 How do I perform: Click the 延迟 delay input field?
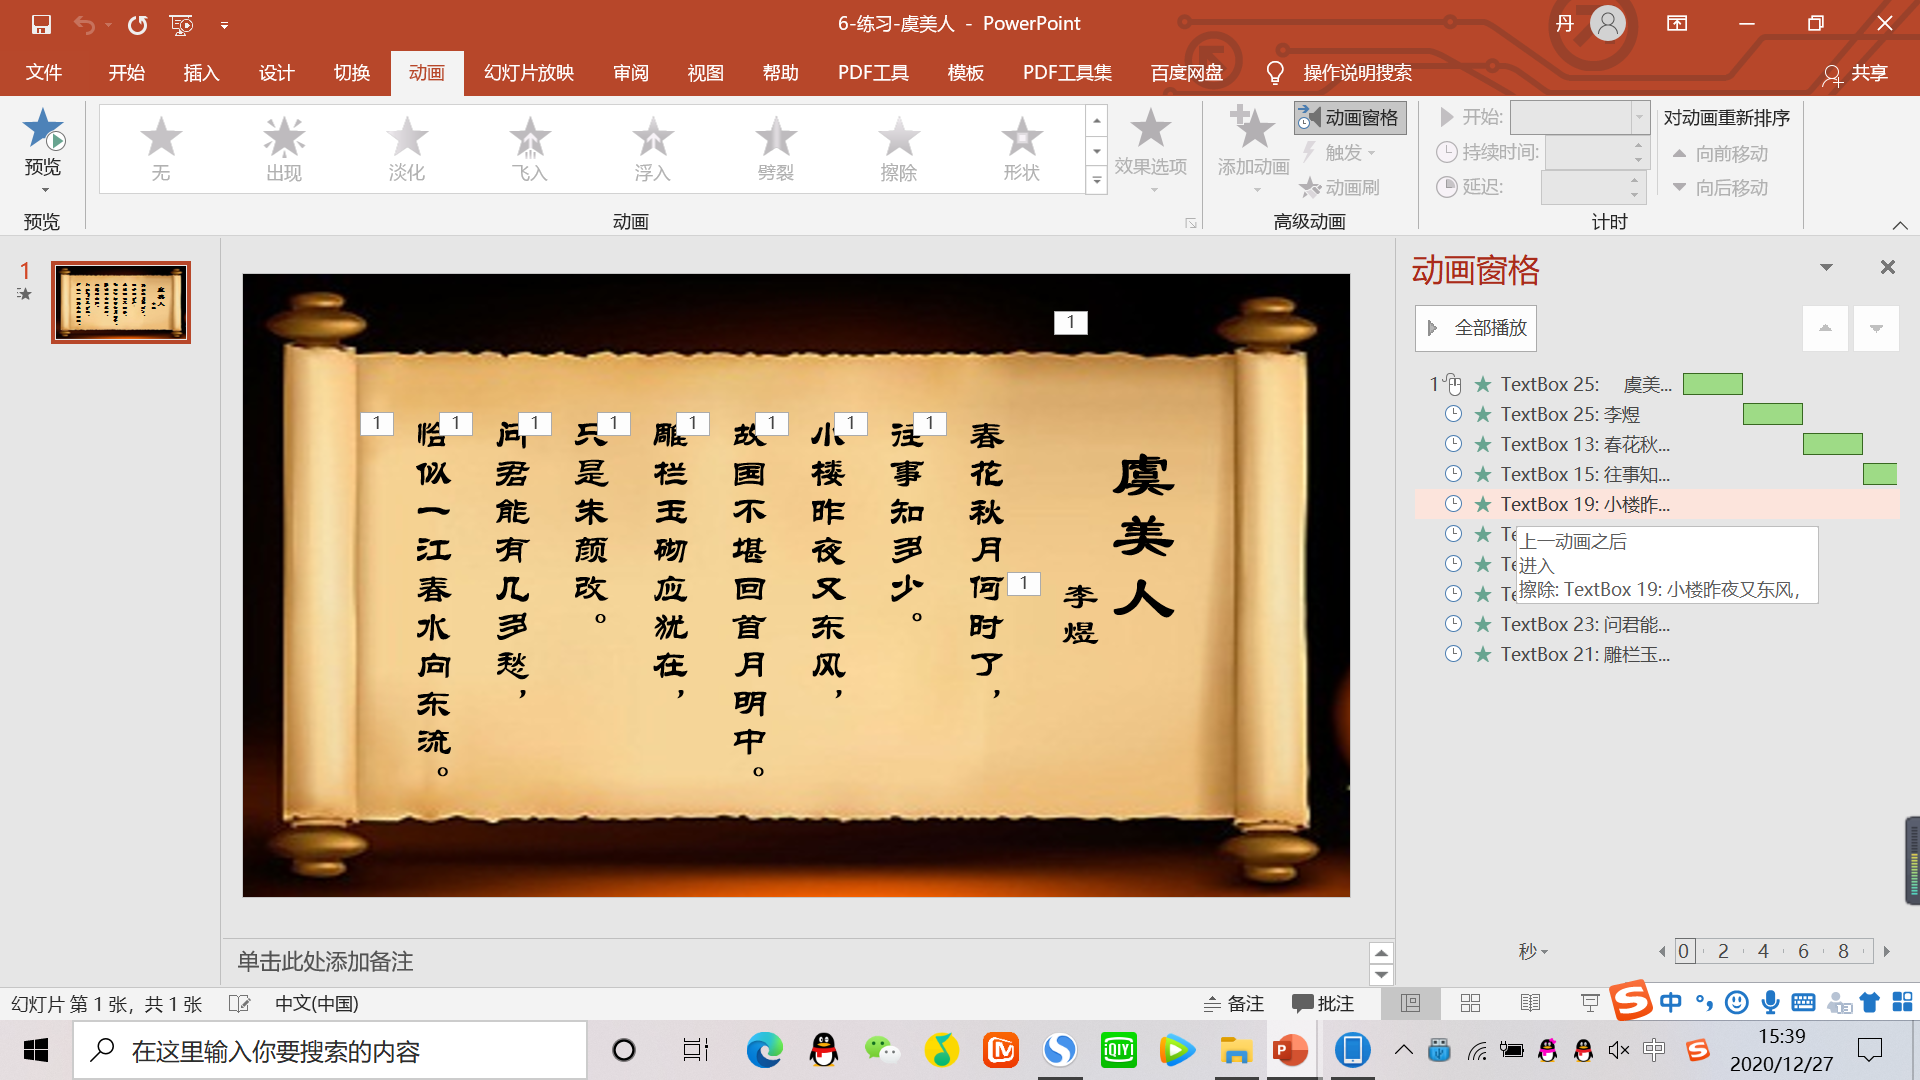[1592, 187]
